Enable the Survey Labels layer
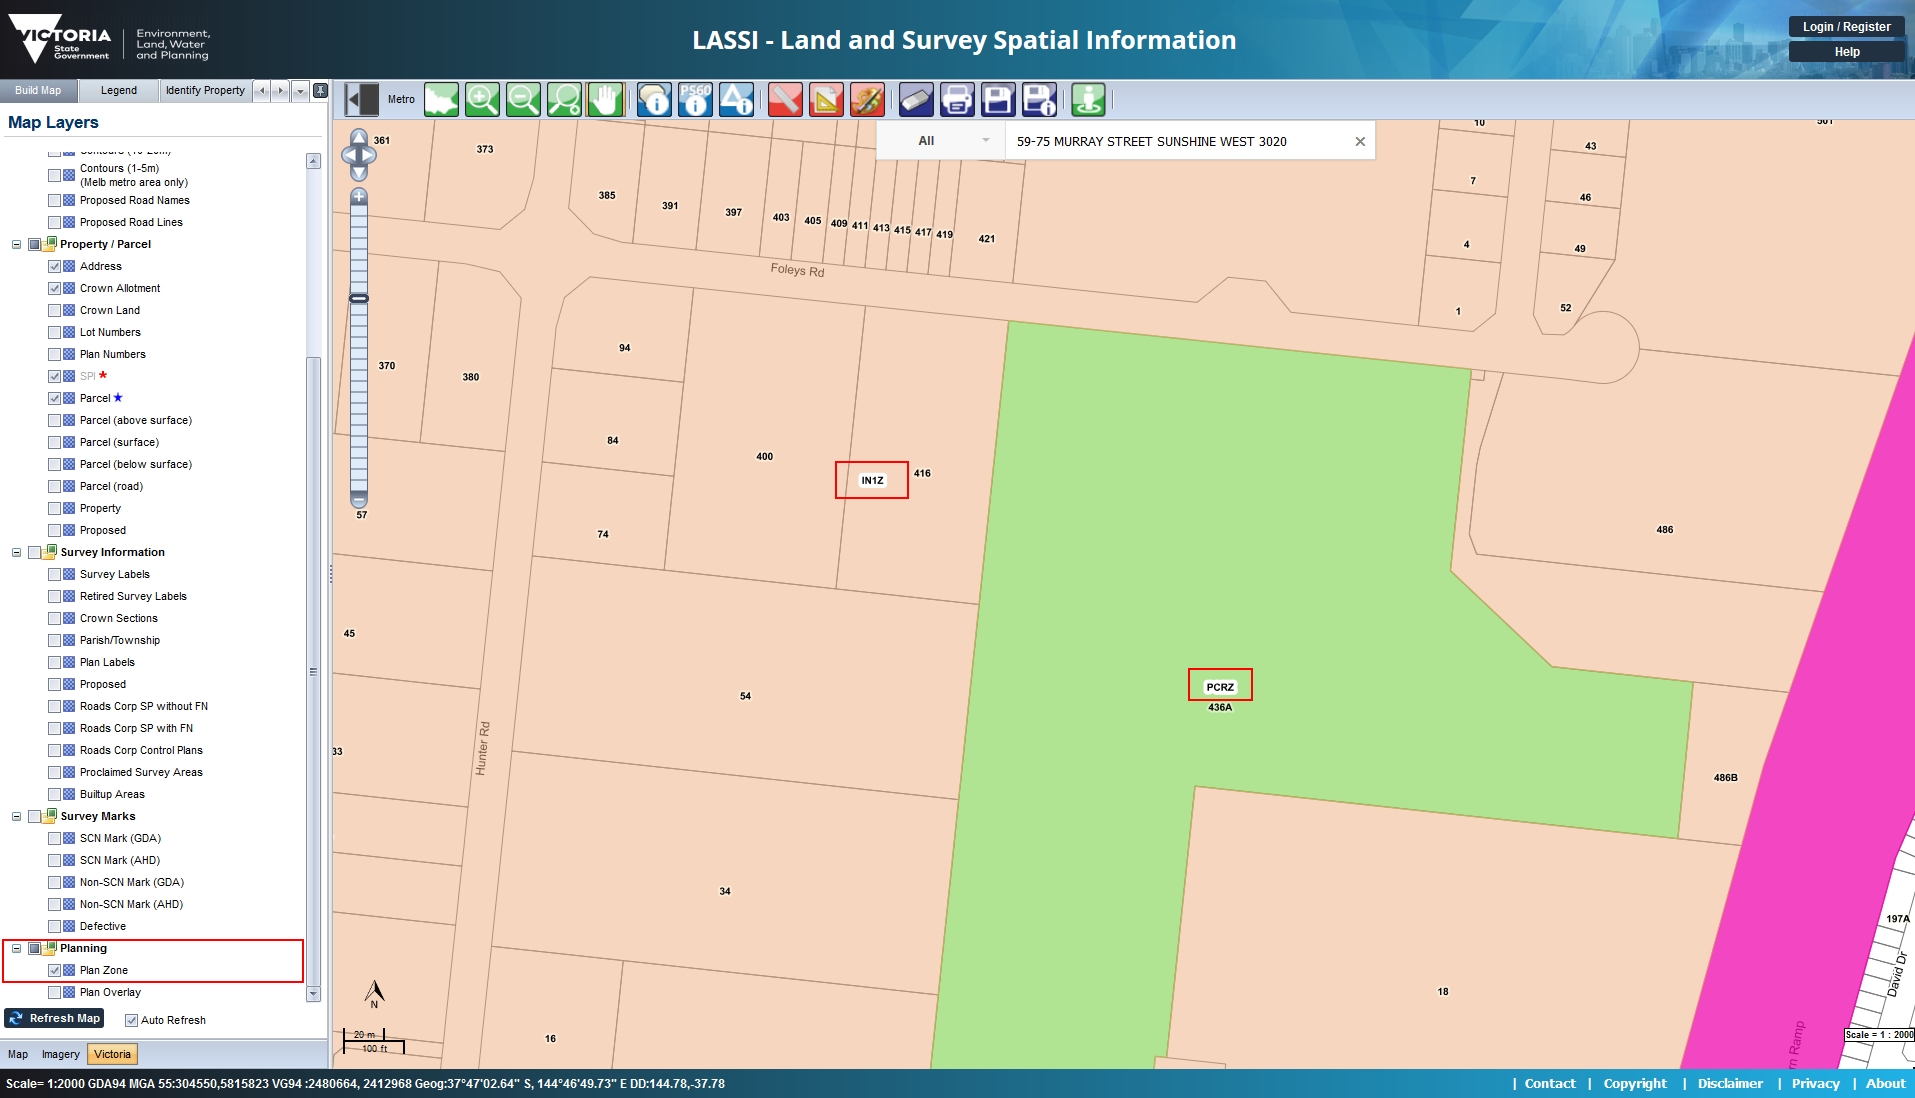The height and width of the screenshot is (1098, 1915). [54, 574]
